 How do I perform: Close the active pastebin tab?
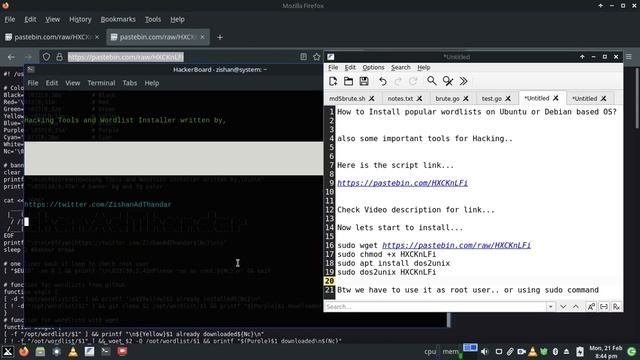point(202,37)
